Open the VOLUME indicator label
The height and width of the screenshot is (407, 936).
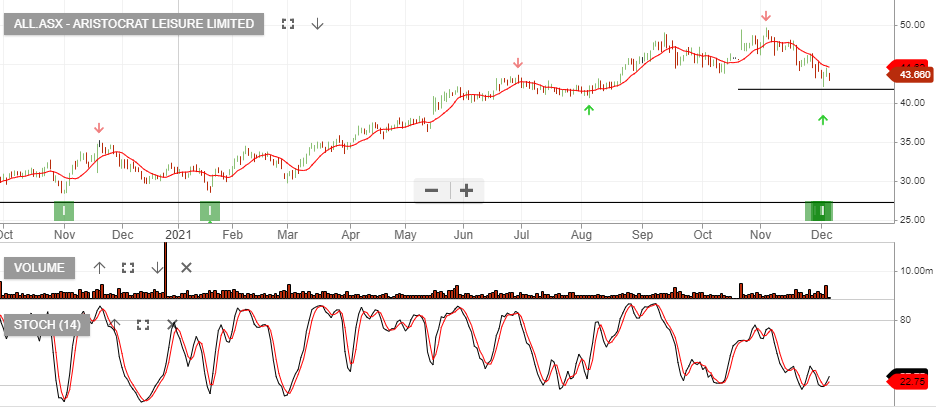coord(39,267)
